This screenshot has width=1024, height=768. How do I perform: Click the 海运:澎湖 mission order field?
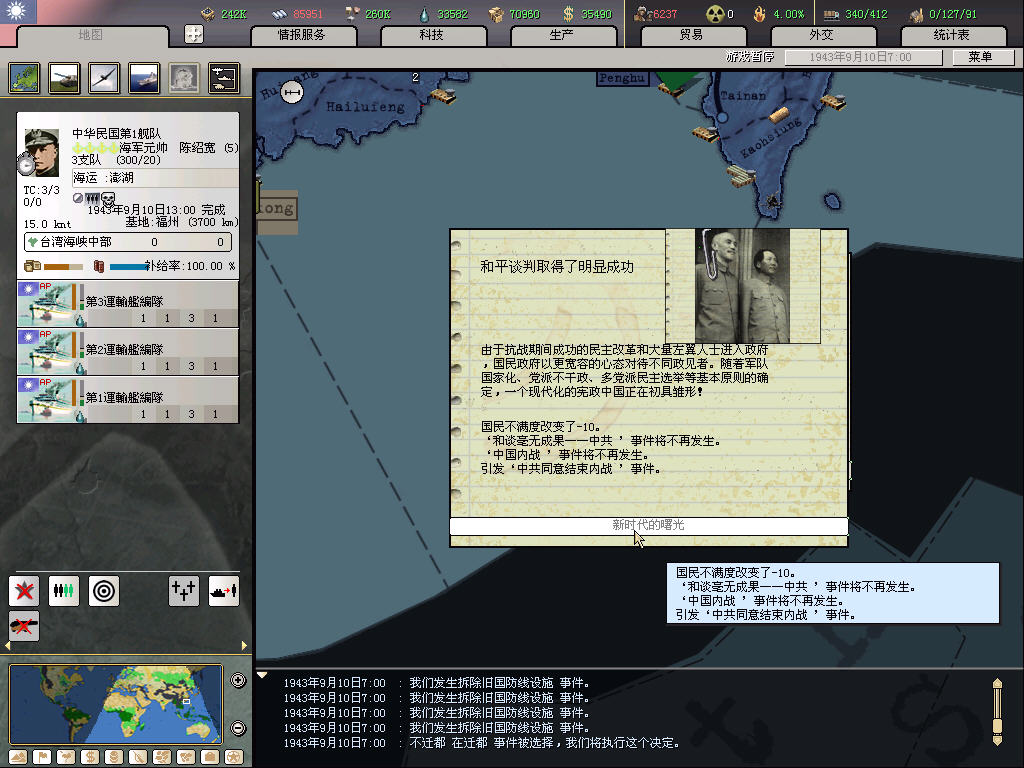[155, 178]
